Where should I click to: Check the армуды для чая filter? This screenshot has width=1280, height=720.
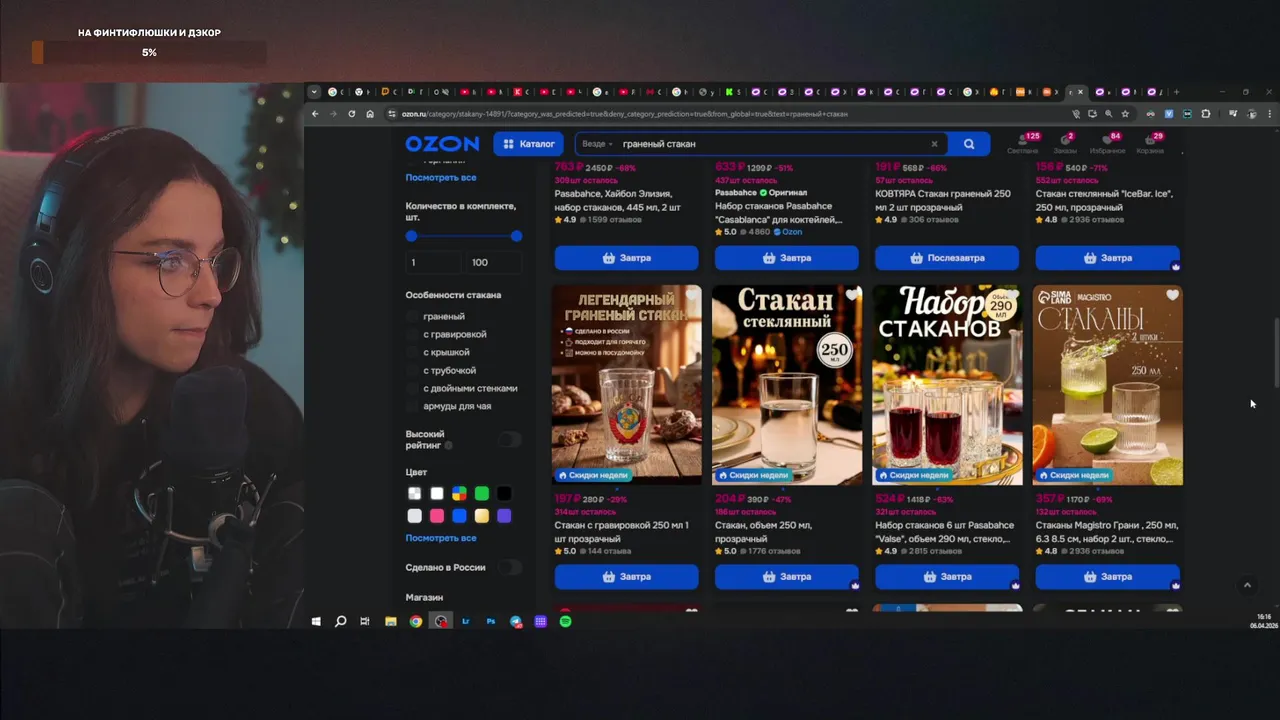(x=412, y=406)
